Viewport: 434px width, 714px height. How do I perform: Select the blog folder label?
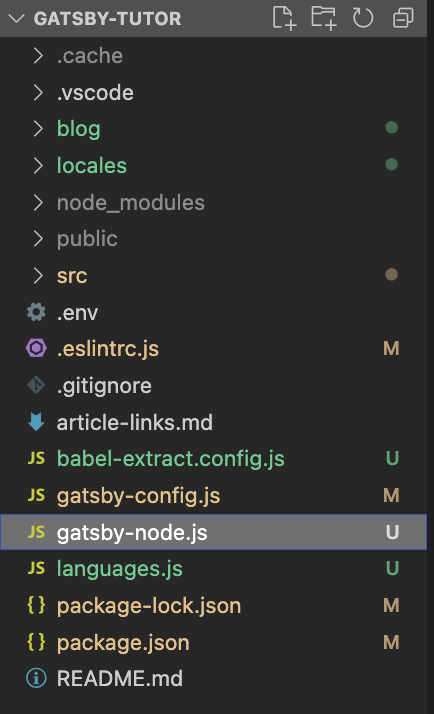tap(78, 129)
